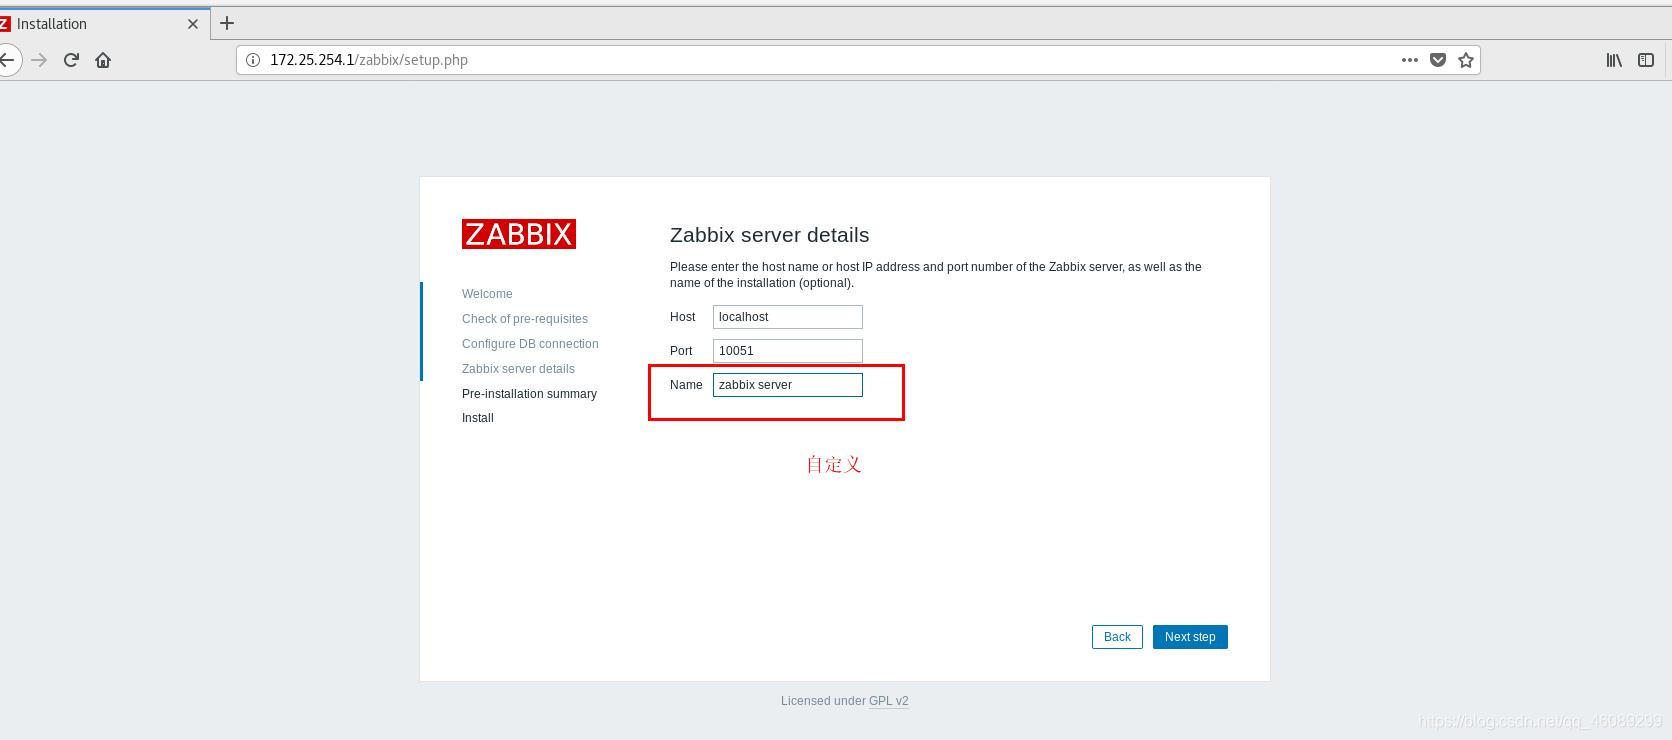Click the Host input field
This screenshot has height=740, width=1672.
(x=788, y=317)
